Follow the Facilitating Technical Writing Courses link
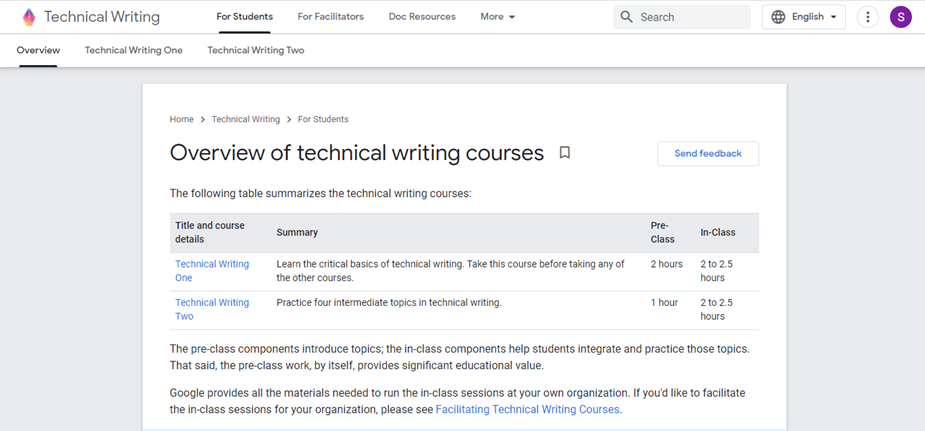The height and width of the screenshot is (431, 925). (528, 409)
